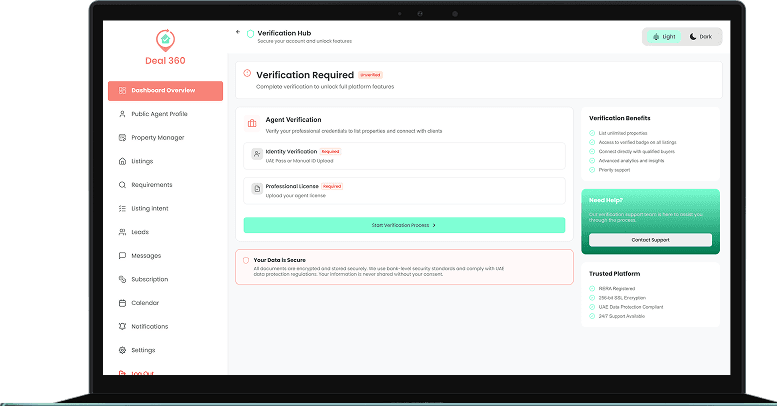Click the Identity Verification person icon
This screenshot has height=406, width=777.
click(x=257, y=154)
